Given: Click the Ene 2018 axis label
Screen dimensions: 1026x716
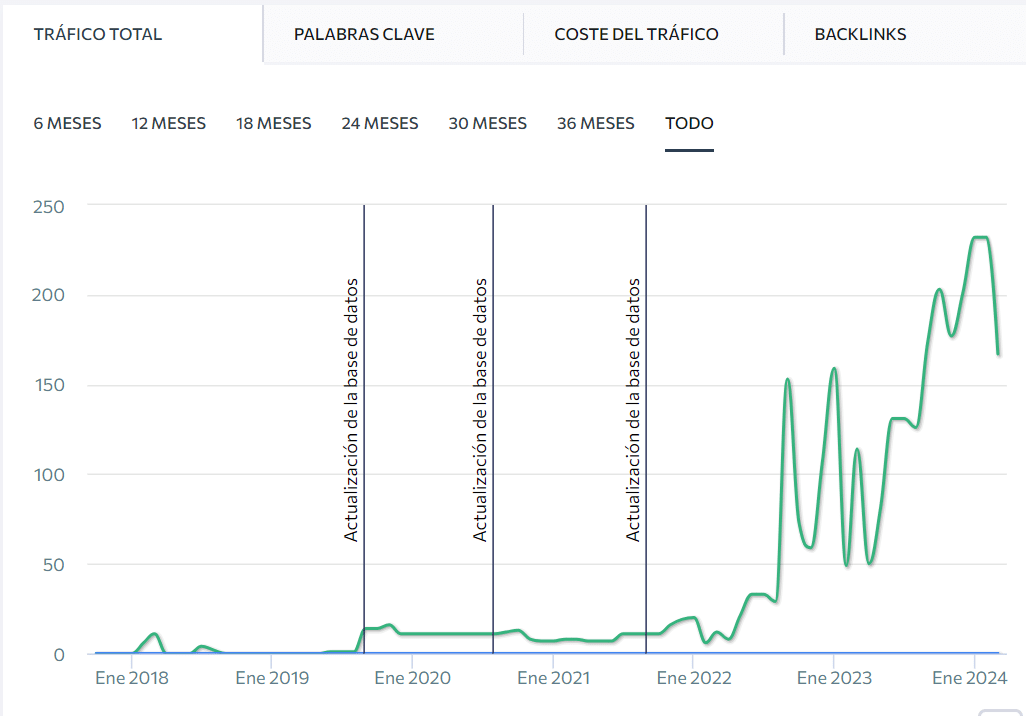Looking at the screenshot, I should point(132,678).
